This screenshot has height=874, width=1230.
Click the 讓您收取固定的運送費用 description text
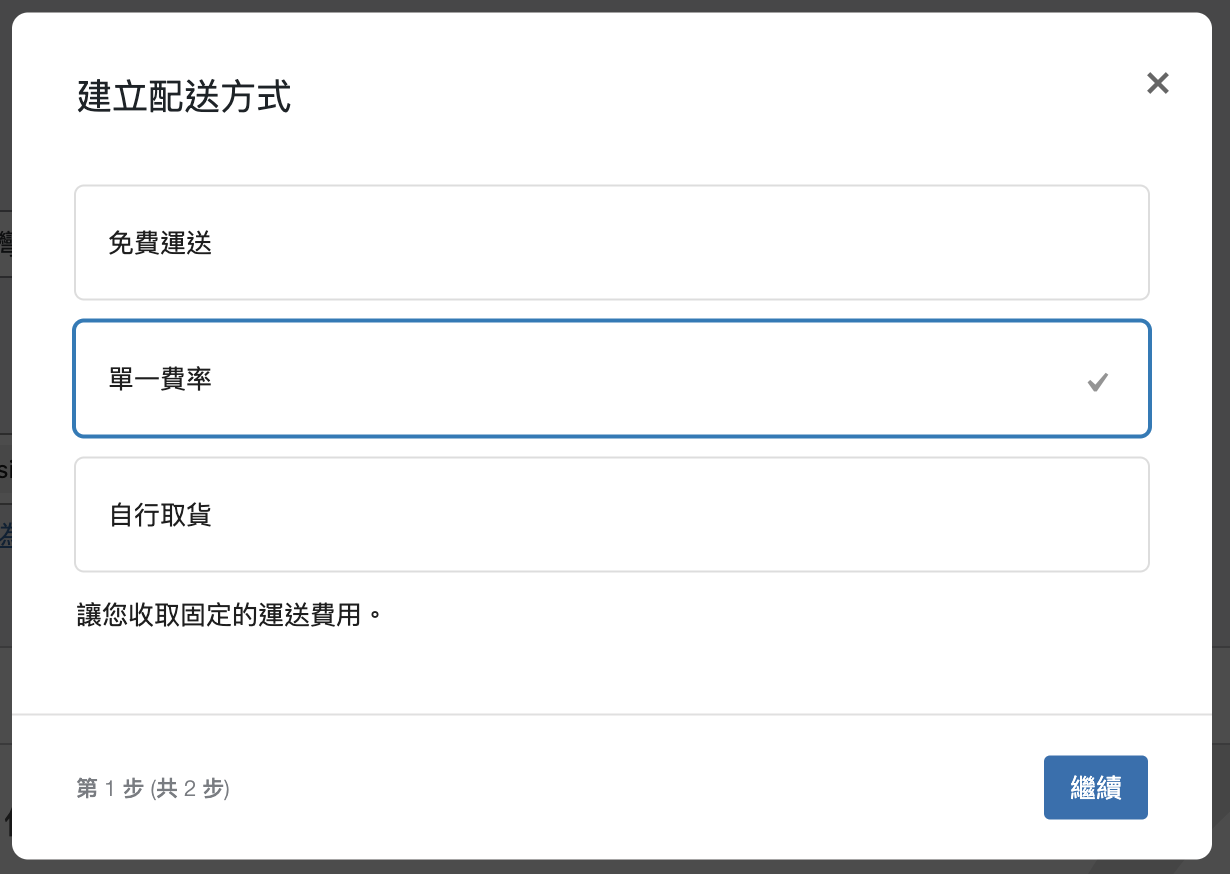(229, 614)
